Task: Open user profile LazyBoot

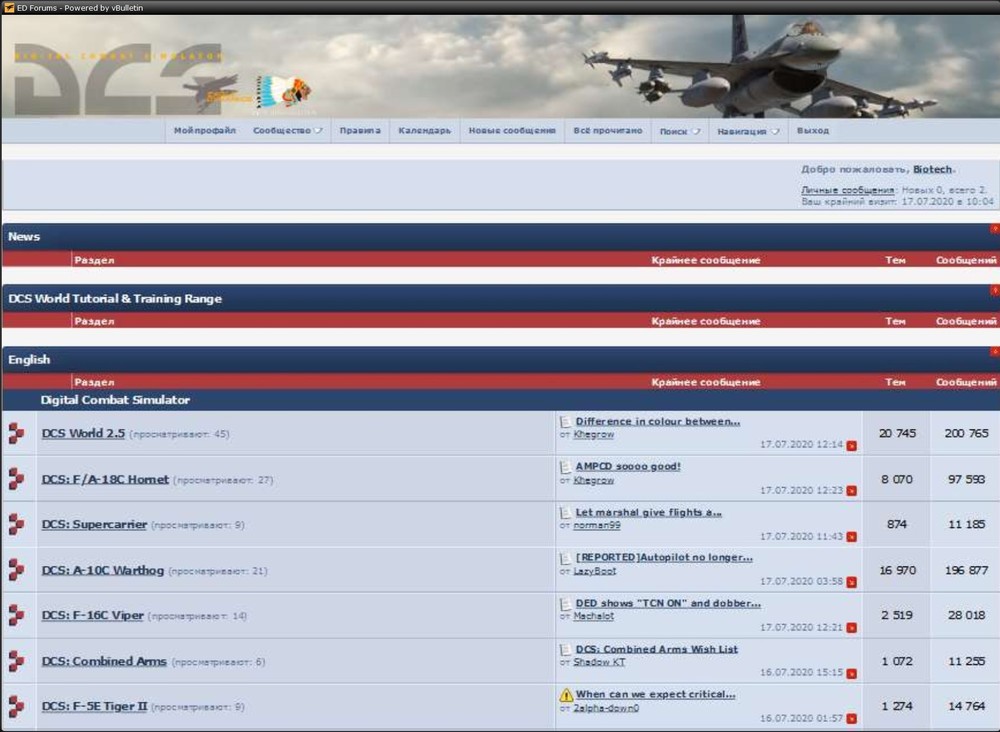Action: (594, 571)
